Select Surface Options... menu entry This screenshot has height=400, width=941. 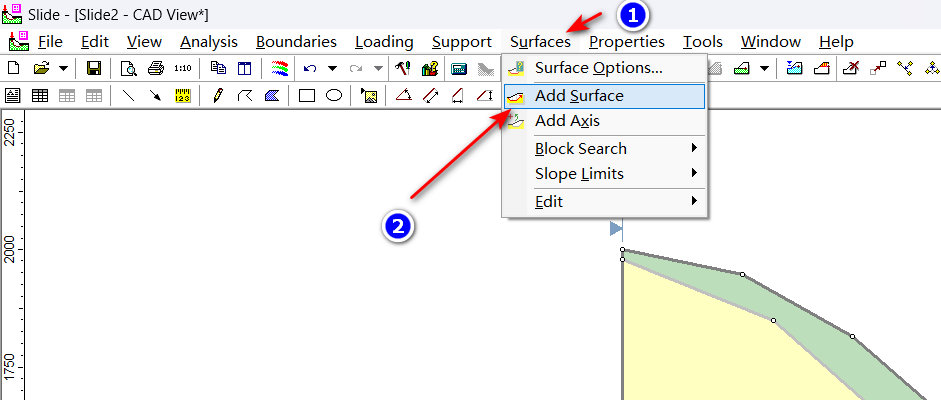coord(598,68)
